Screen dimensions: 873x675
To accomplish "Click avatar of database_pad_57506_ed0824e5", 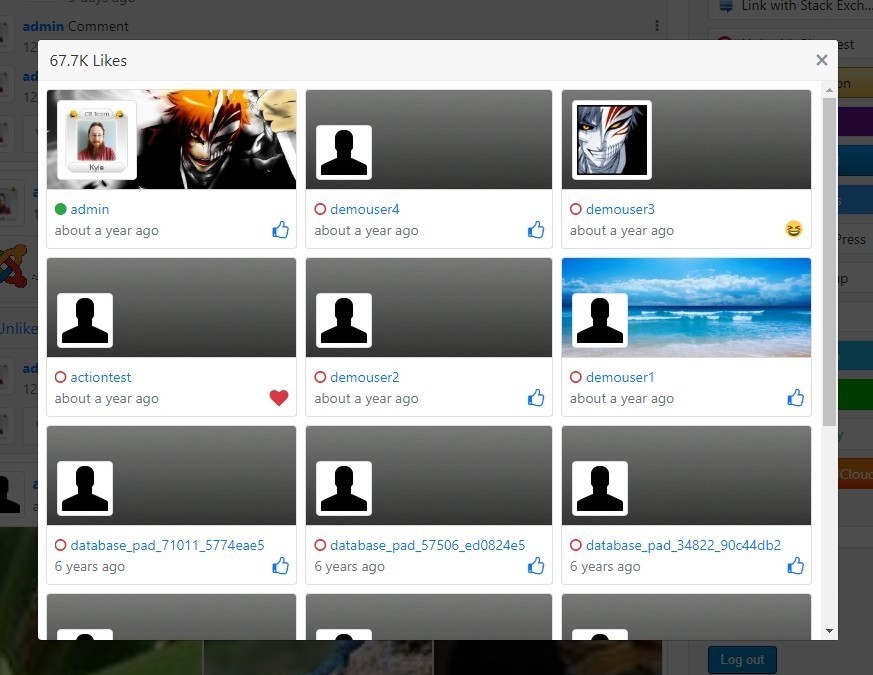I will coord(344,488).
